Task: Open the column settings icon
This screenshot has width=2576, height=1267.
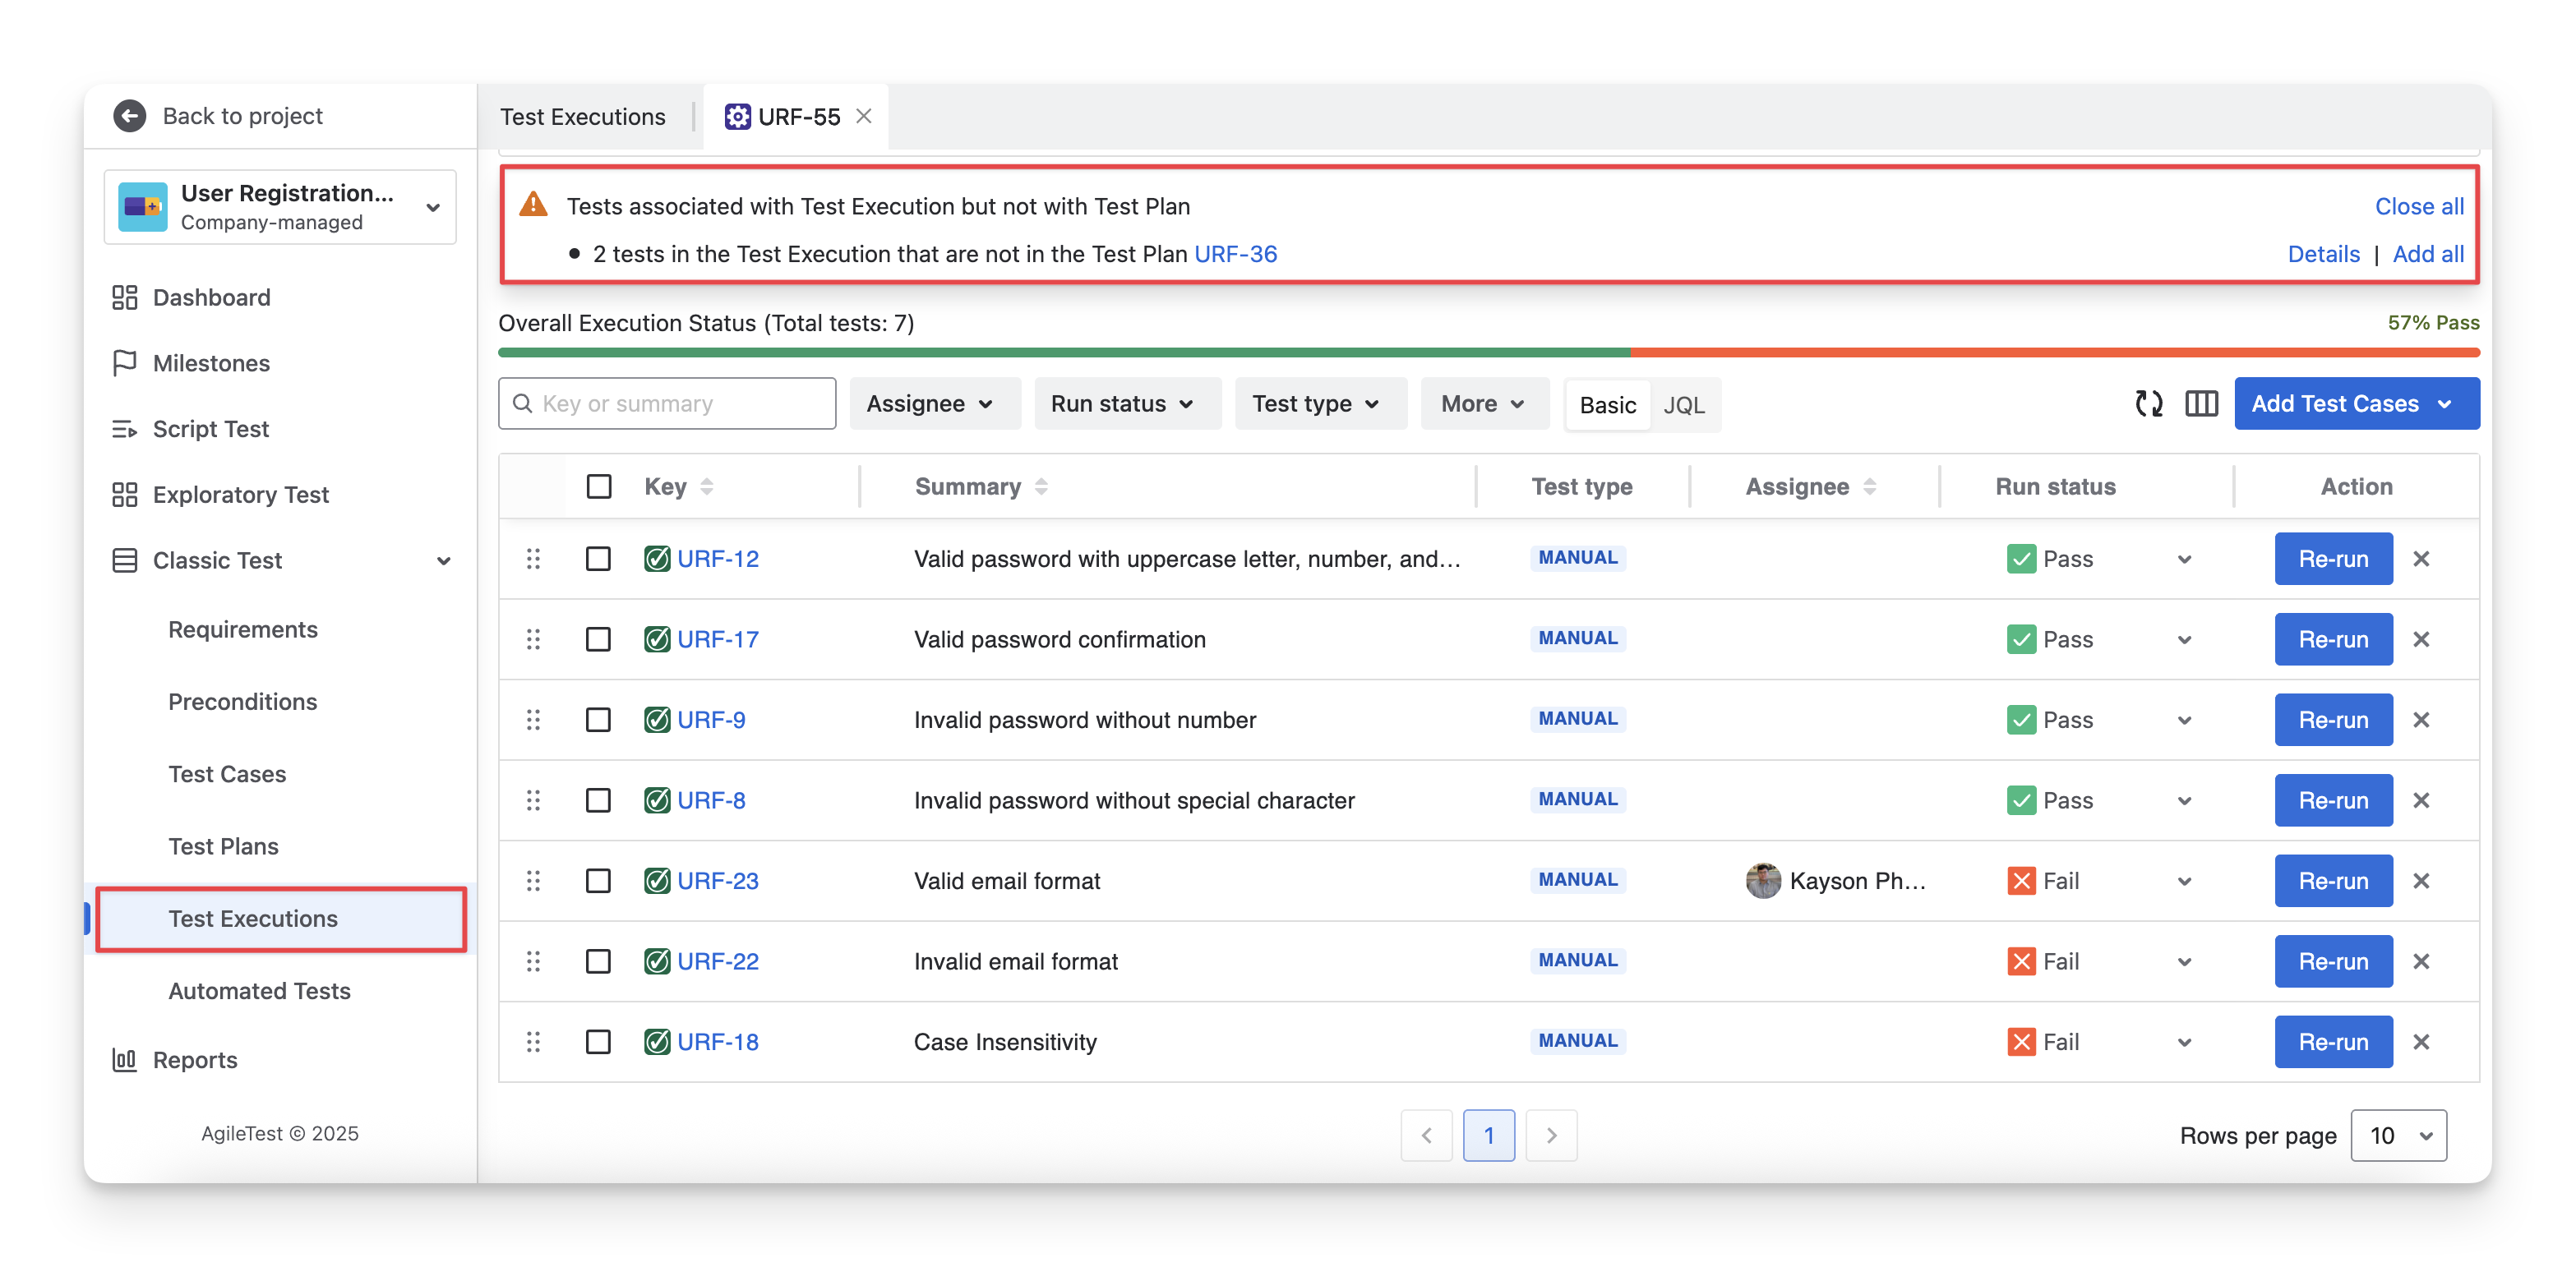Action: (2201, 403)
